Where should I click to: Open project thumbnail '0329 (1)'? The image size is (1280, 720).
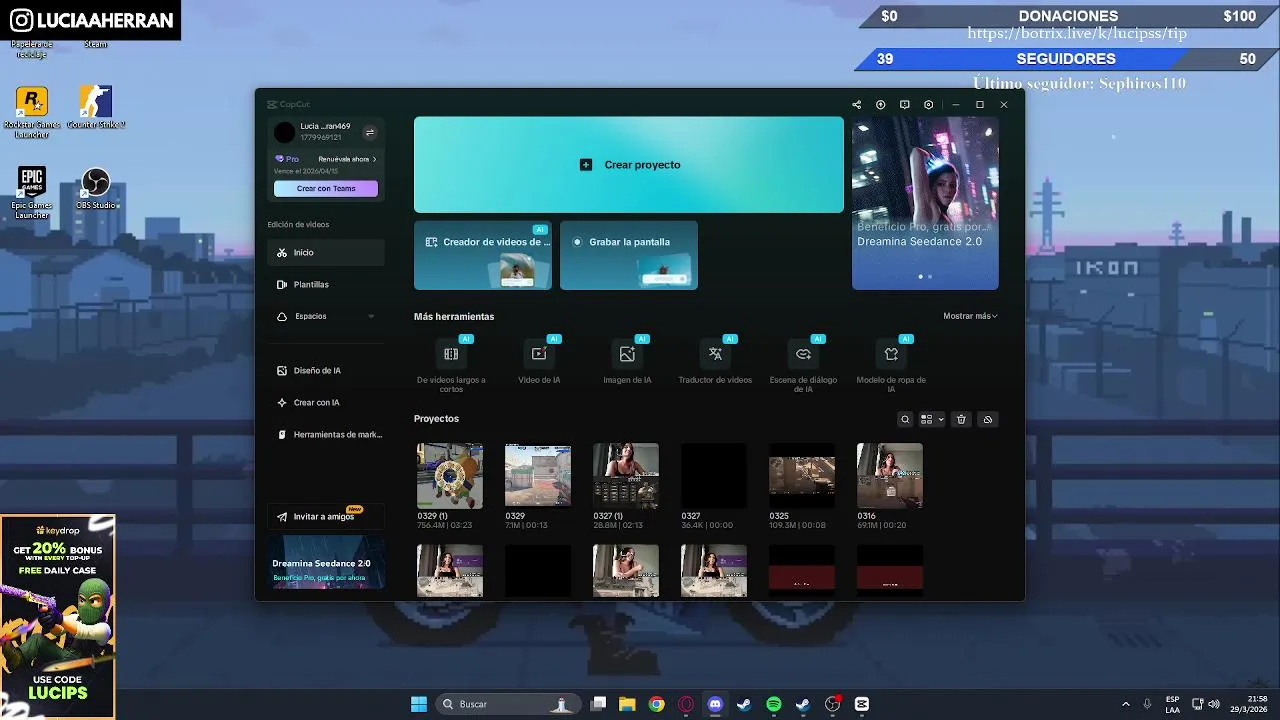(450, 476)
